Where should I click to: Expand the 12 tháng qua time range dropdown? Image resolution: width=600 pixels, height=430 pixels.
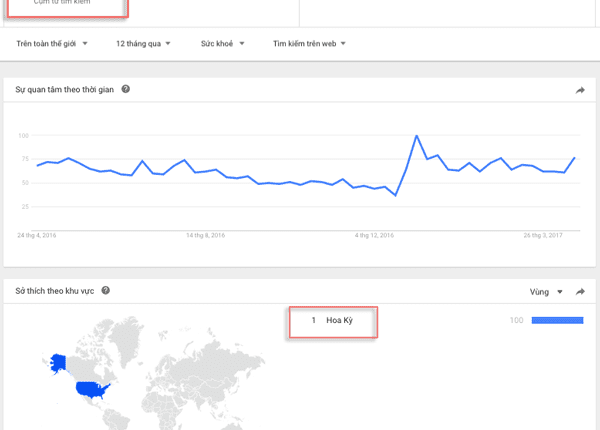143,44
